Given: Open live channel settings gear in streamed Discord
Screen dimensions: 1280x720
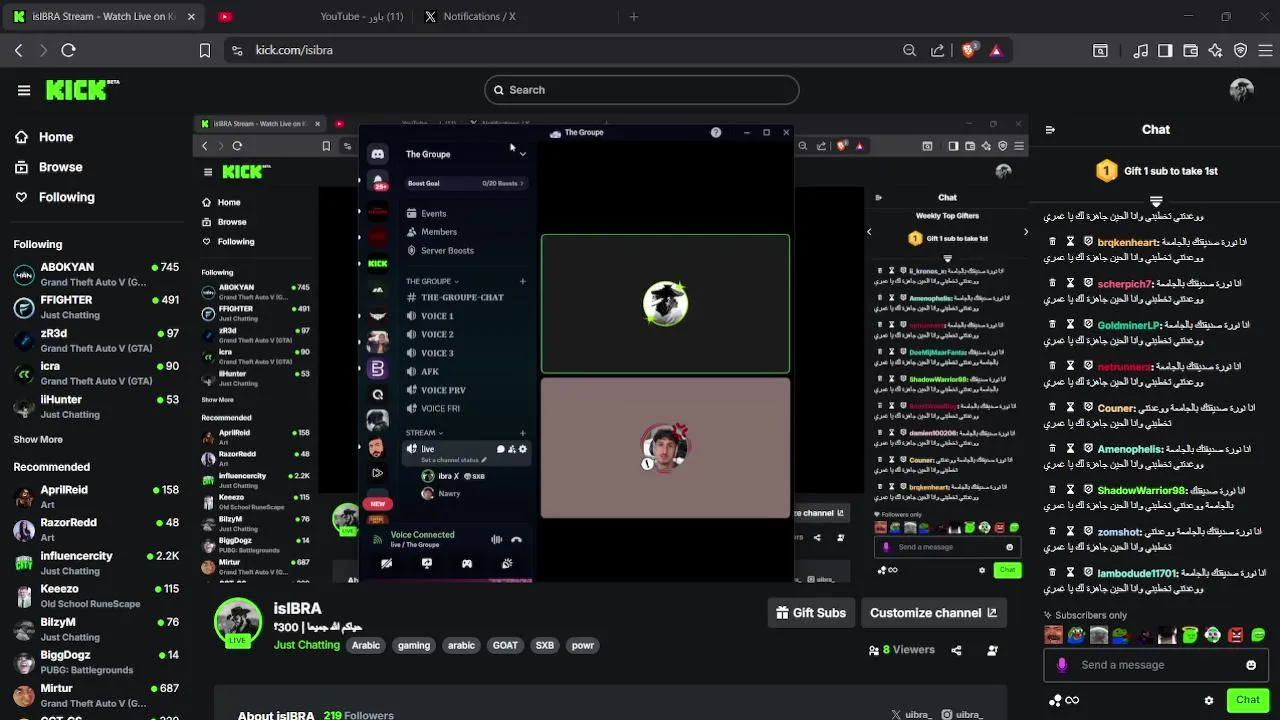Looking at the screenshot, I should (522, 449).
